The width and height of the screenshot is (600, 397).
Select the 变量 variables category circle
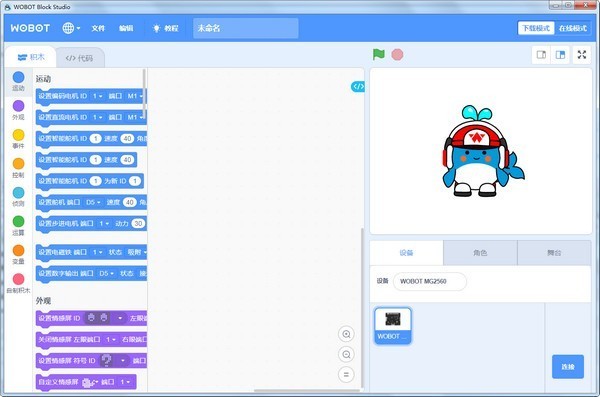(x=18, y=250)
